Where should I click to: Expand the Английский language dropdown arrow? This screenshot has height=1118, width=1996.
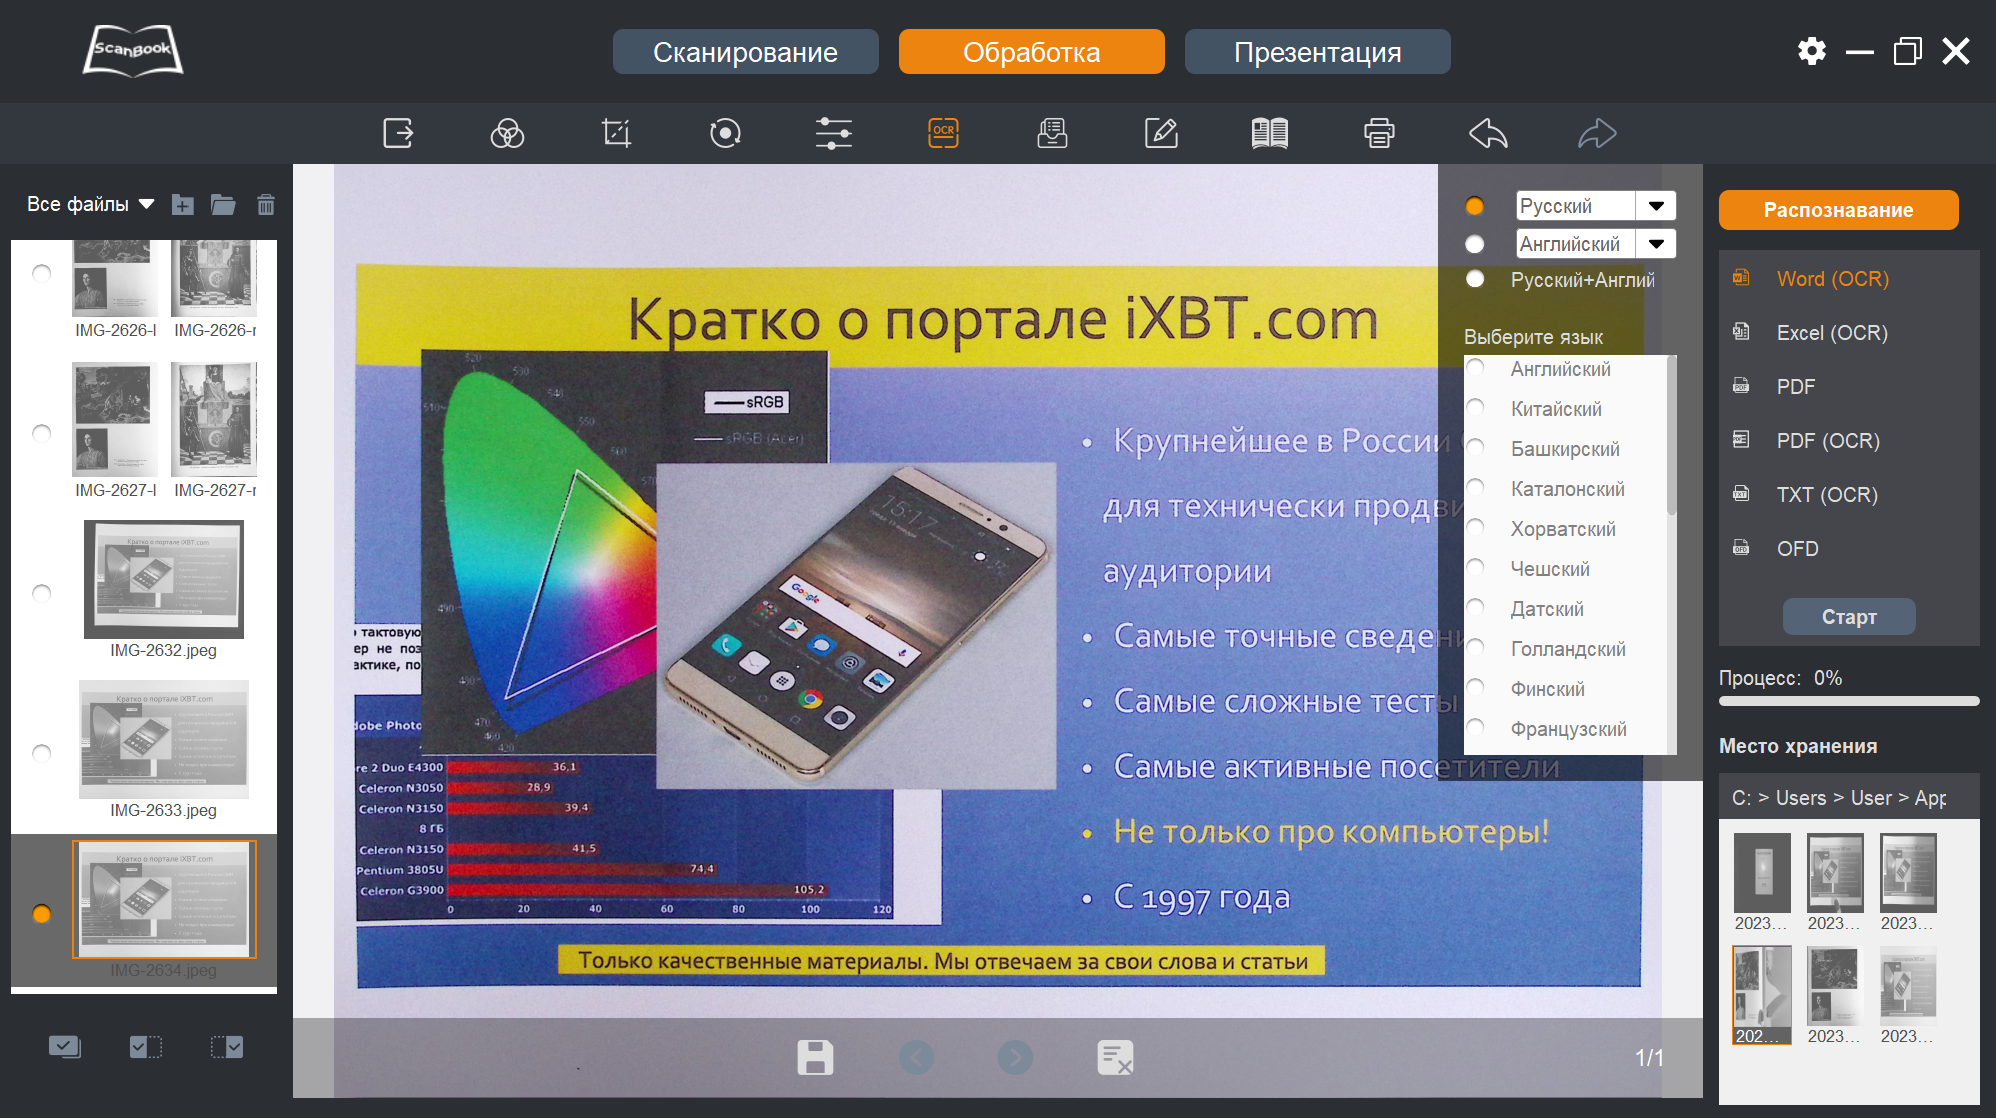pos(1656,244)
